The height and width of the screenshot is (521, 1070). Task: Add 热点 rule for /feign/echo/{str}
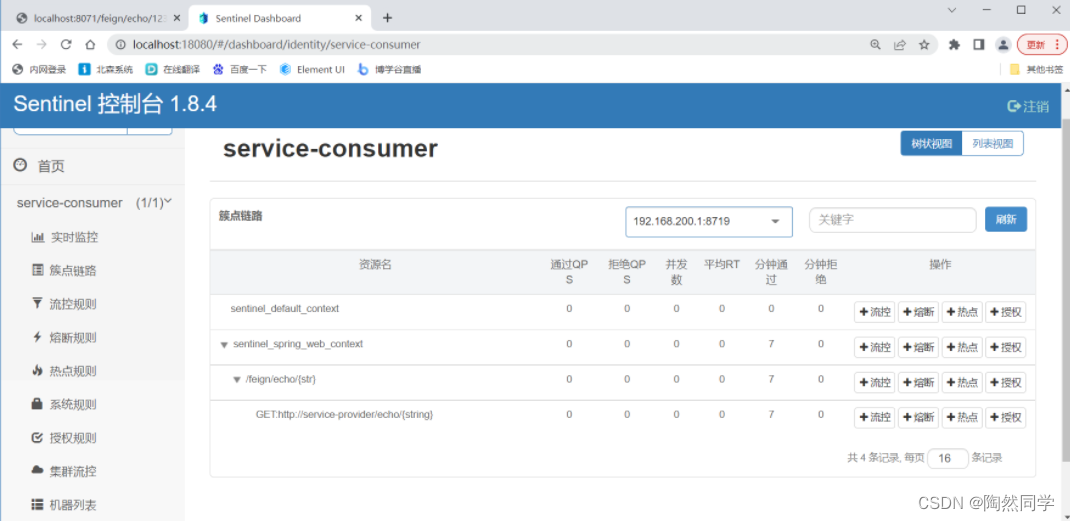(x=962, y=382)
